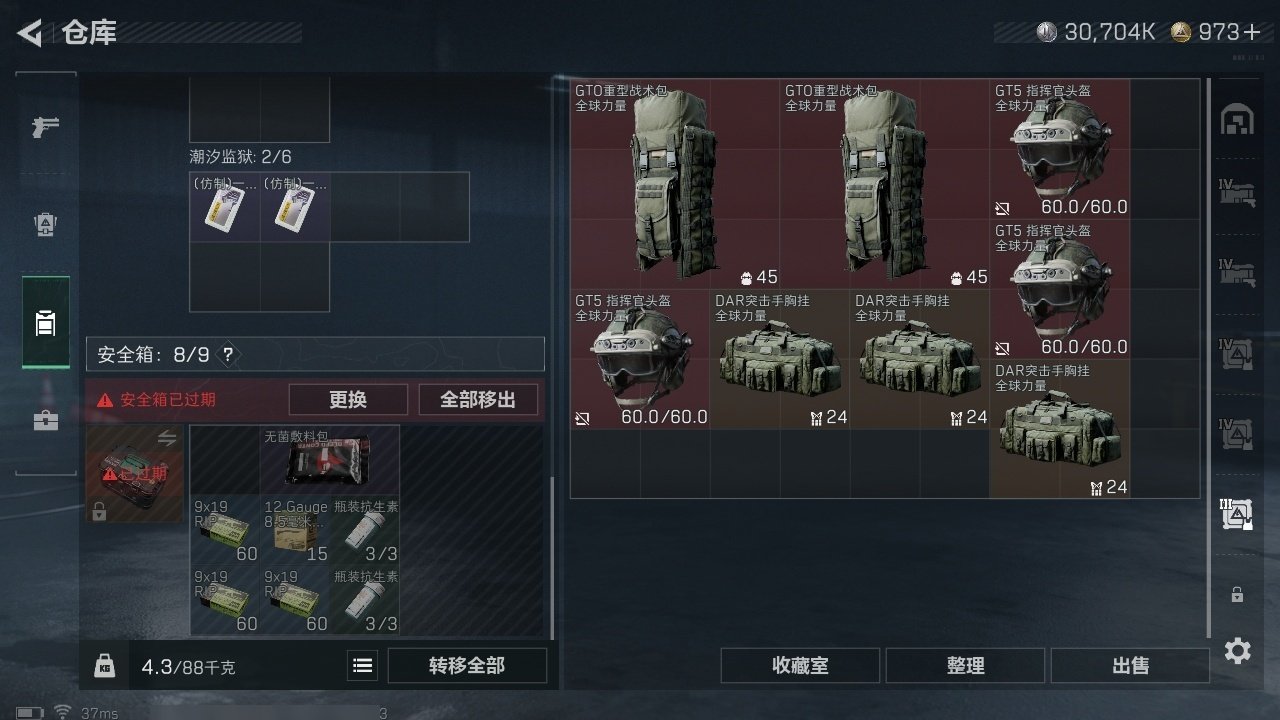Open the 收藏室 button
The width and height of the screenshot is (1280, 720).
click(x=800, y=665)
